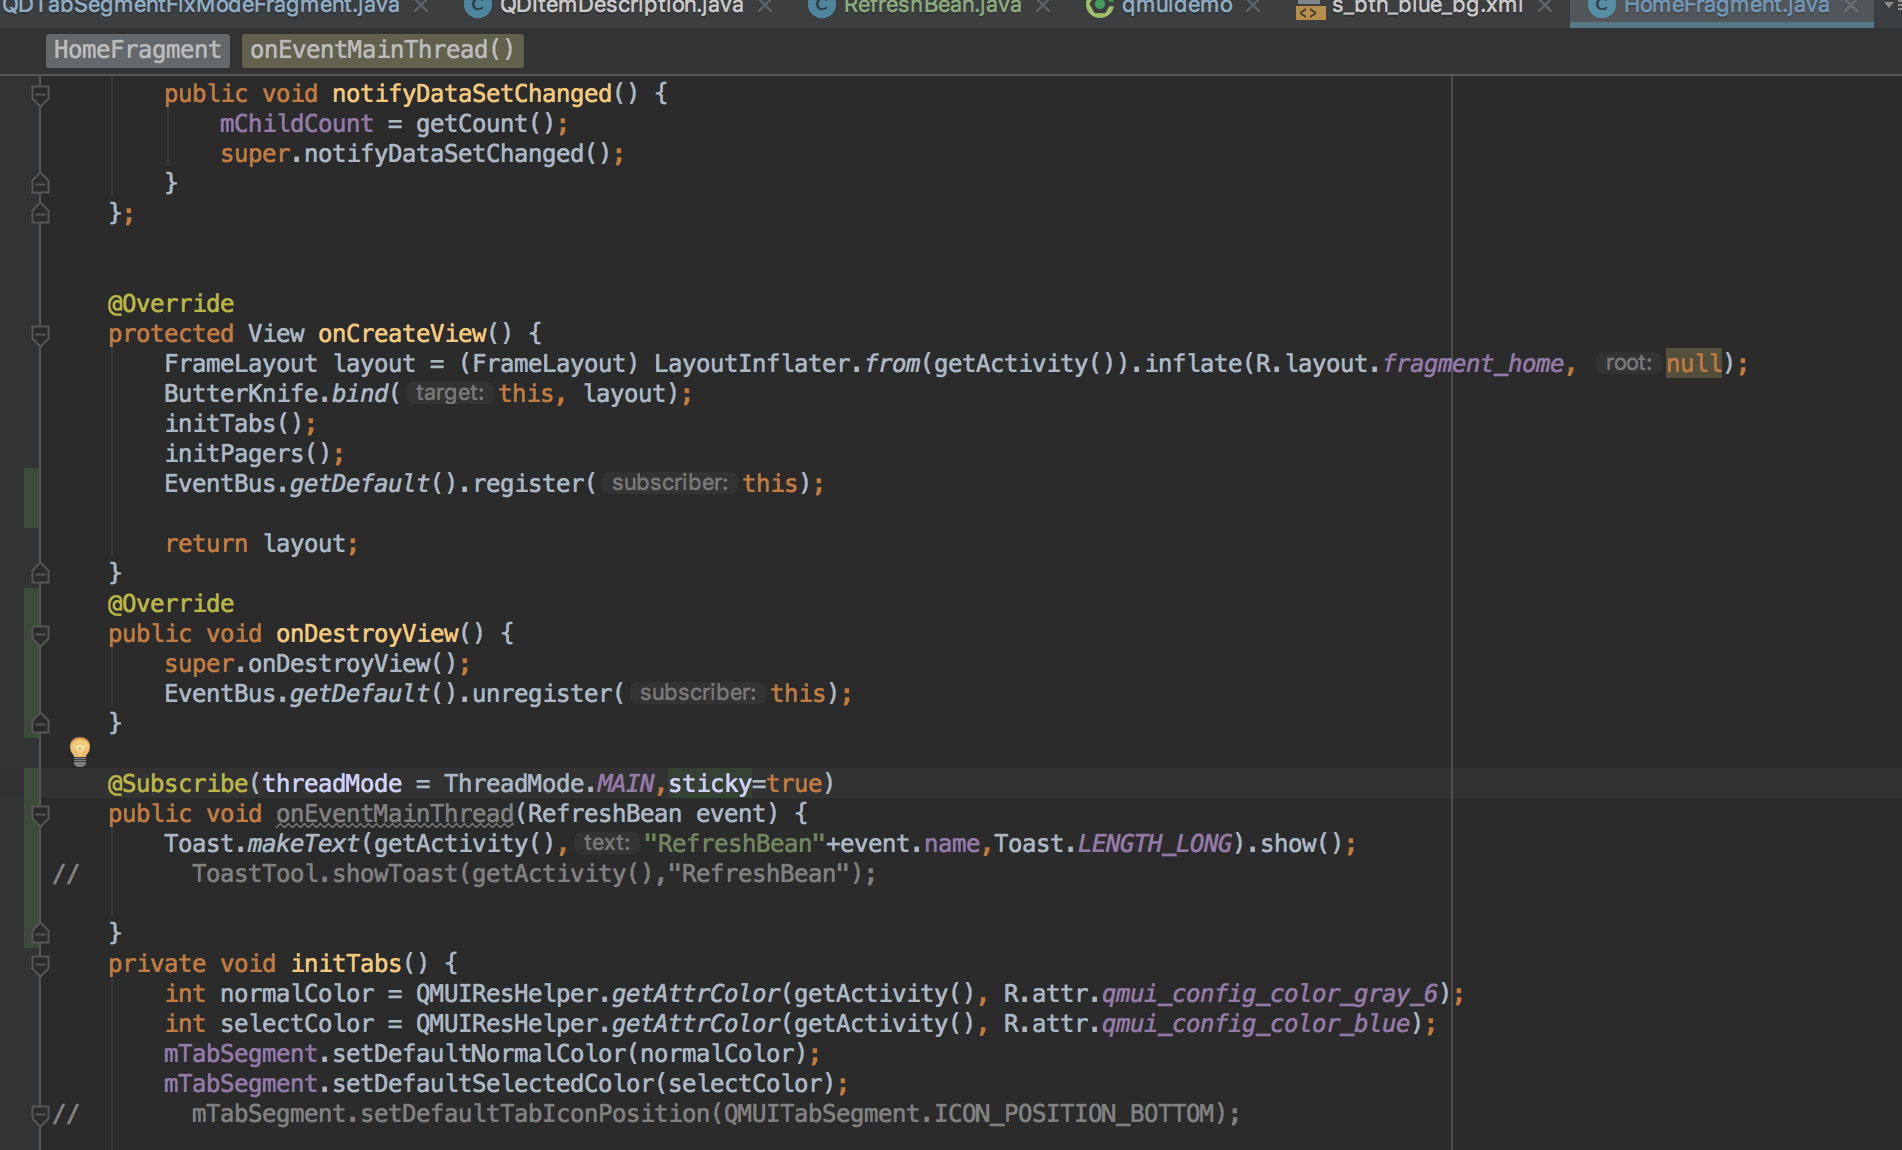Close the HomeFragment.java tab
The image size is (1902, 1150).
point(1851,7)
